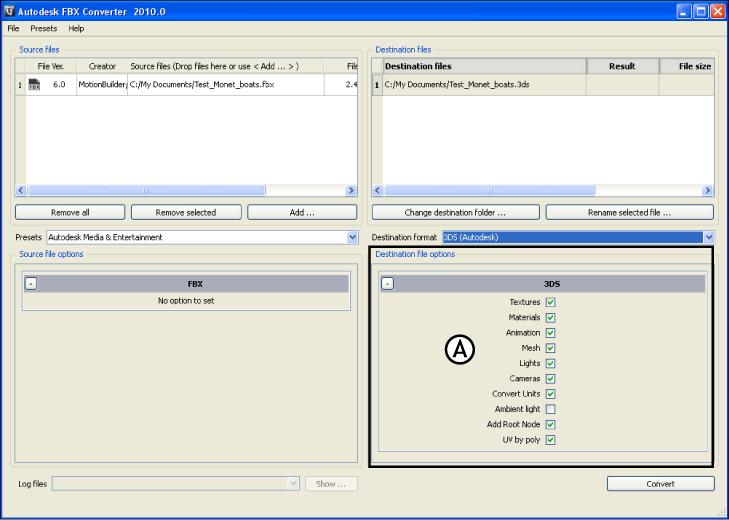The height and width of the screenshot is (520, 729).
Task: Disable the Animation option
Action: pyautogui.click(x=550, y=333)
